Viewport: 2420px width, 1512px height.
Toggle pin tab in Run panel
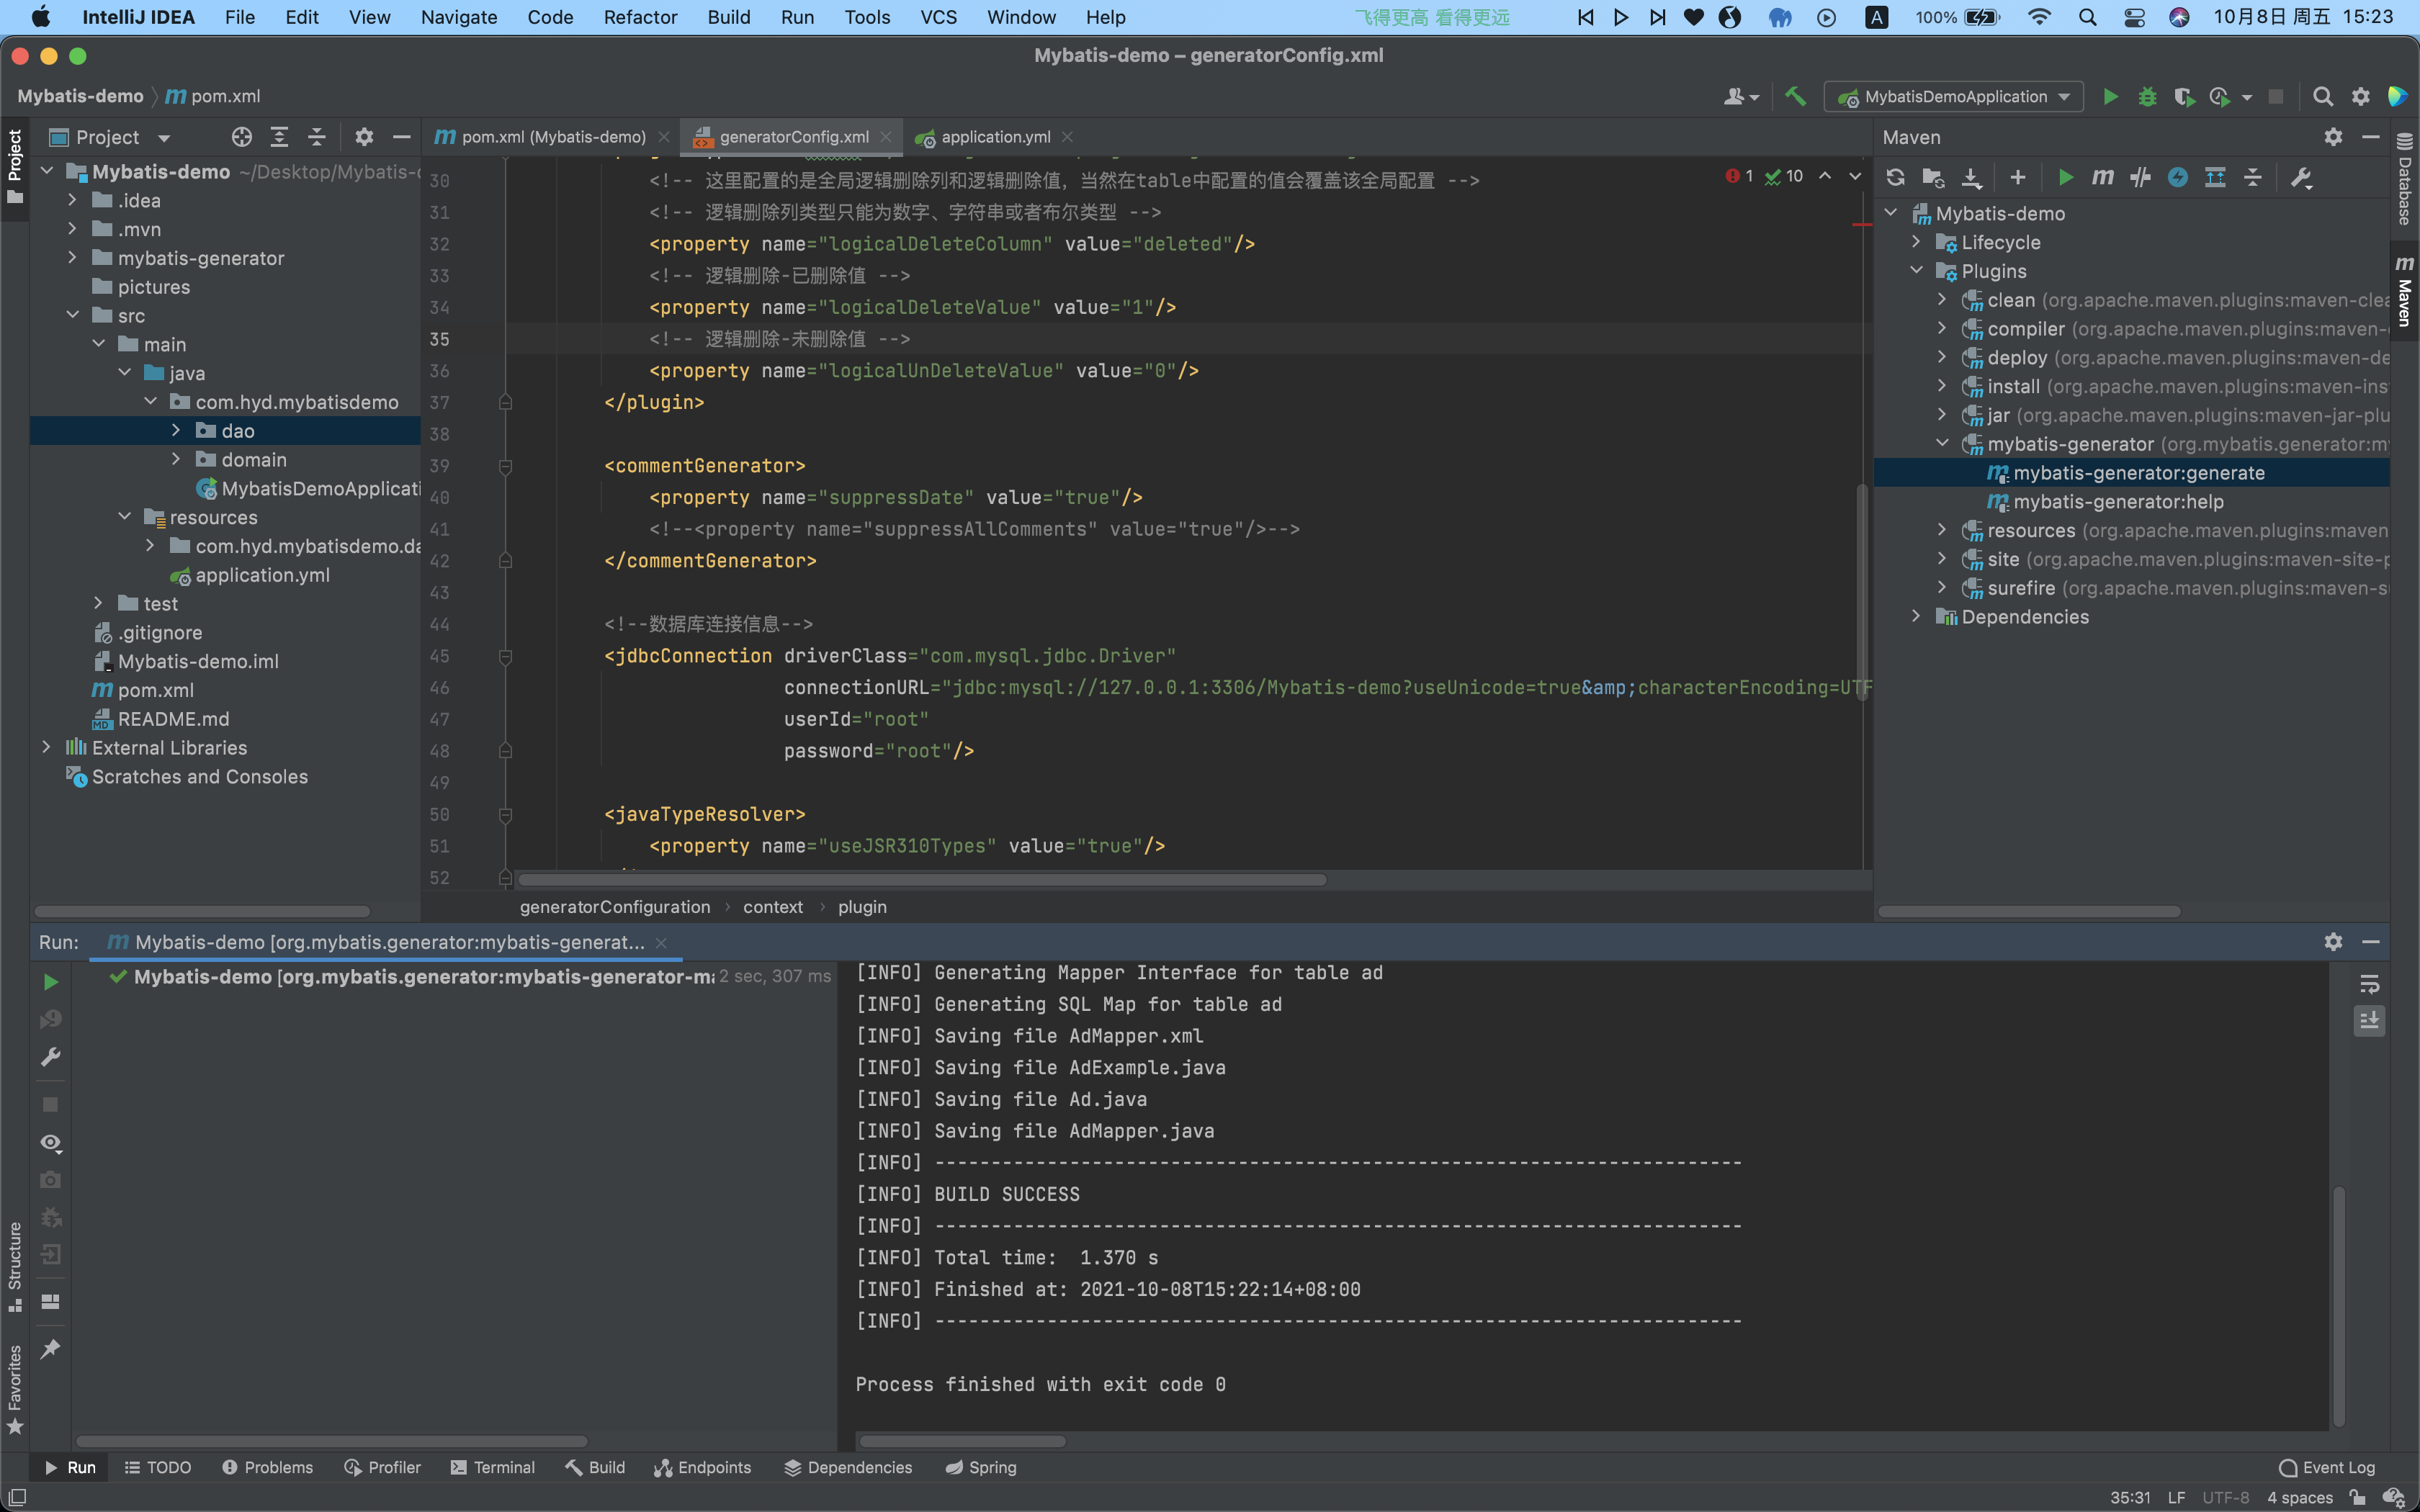tap(50, 1349)
